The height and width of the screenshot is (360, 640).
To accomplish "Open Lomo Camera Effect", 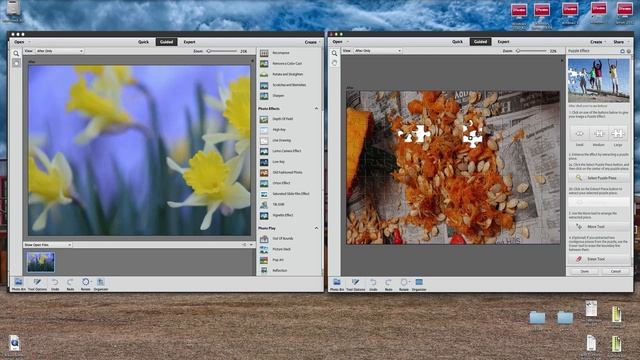I will pos(287,151).
